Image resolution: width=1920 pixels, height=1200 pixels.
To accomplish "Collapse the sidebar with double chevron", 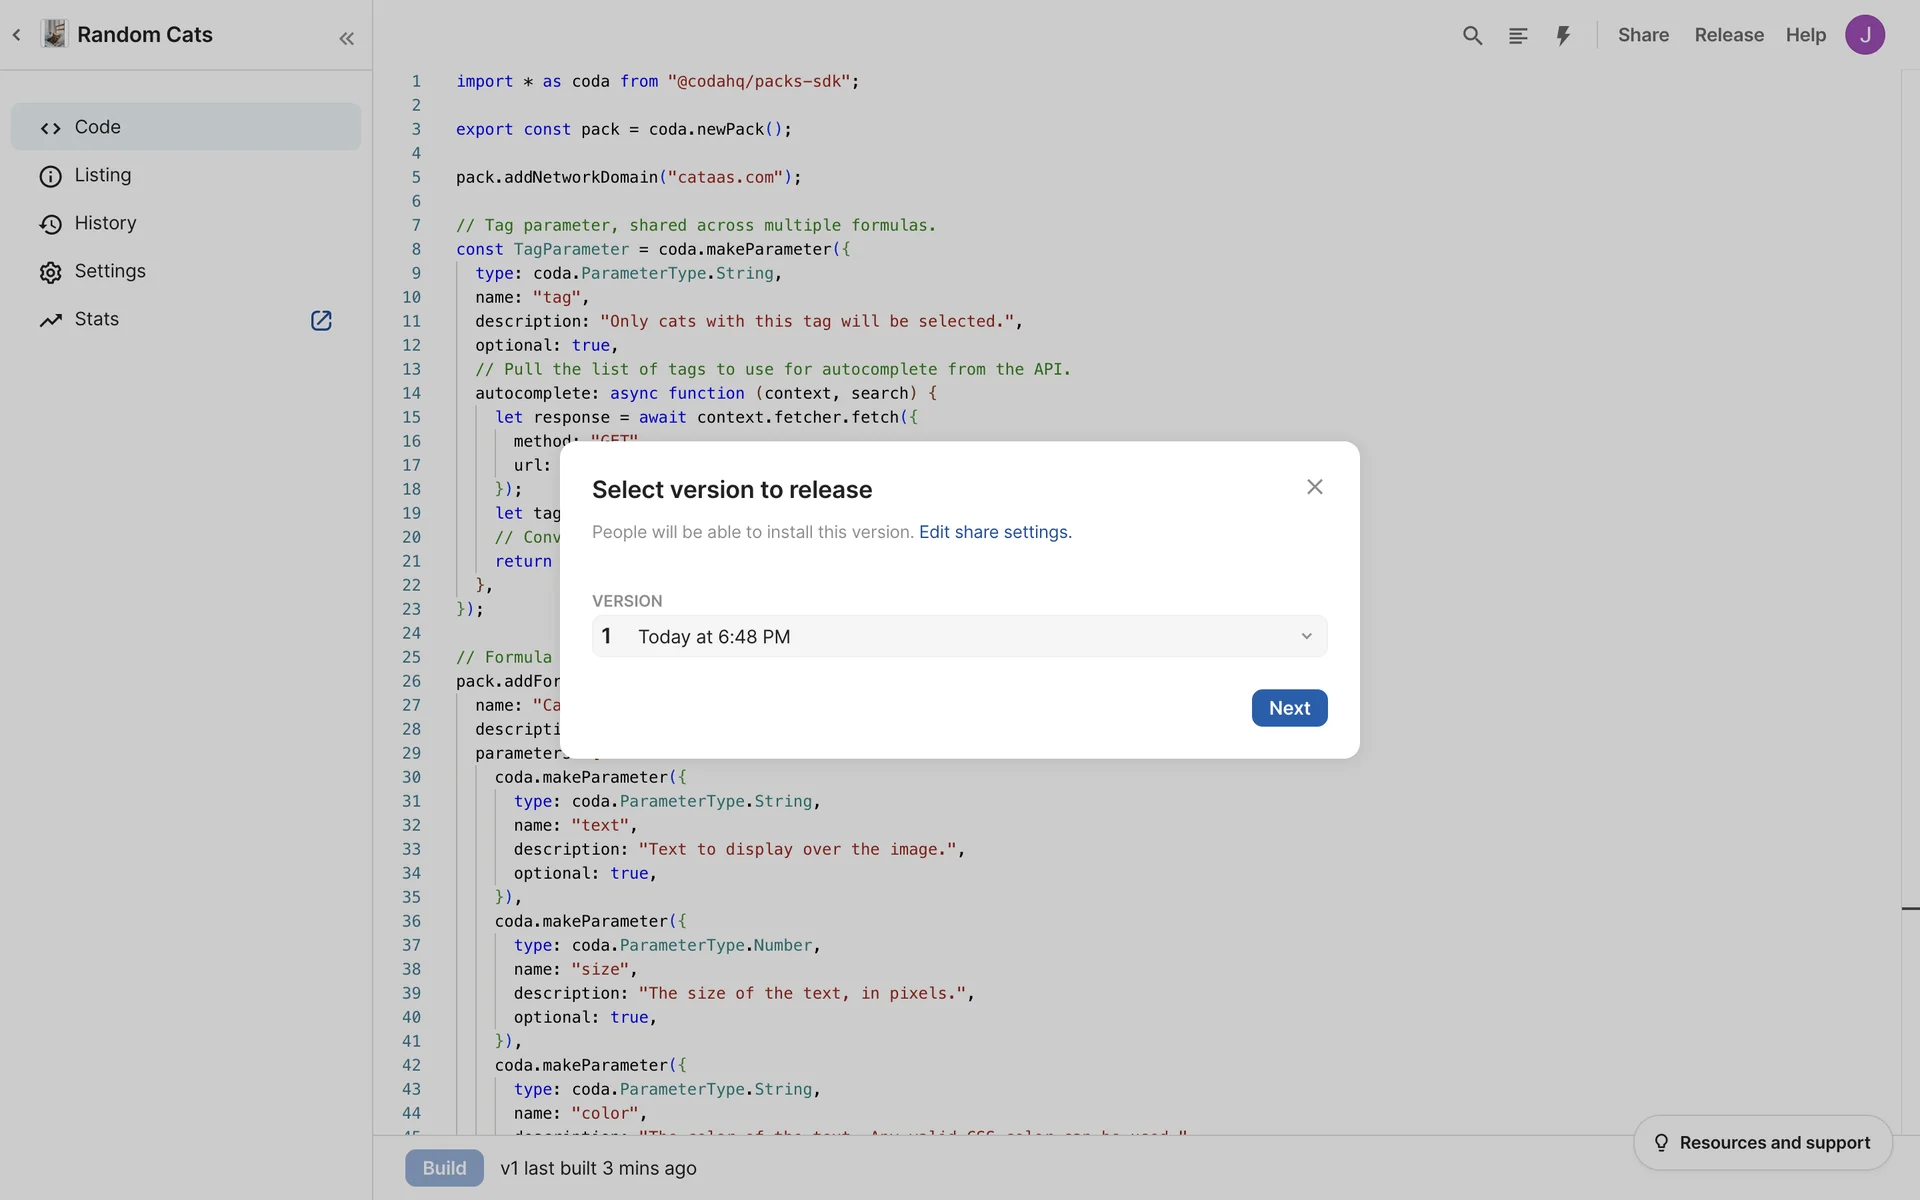I will point(346,38).
